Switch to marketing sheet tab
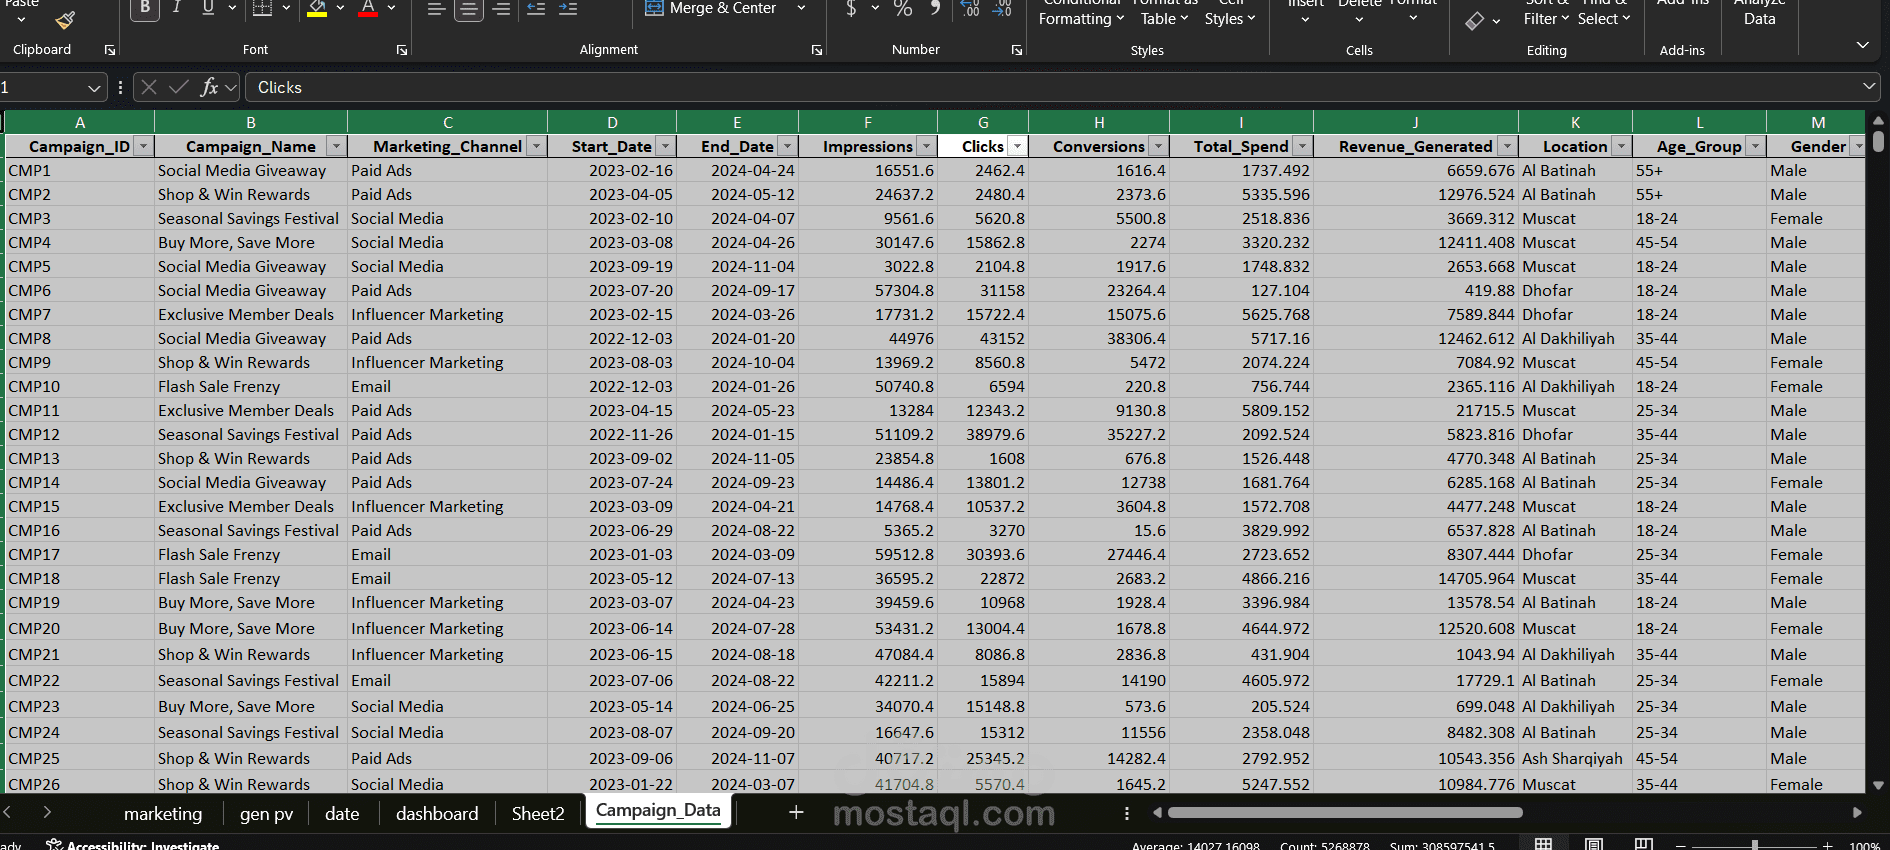 (x=163, y=814)
